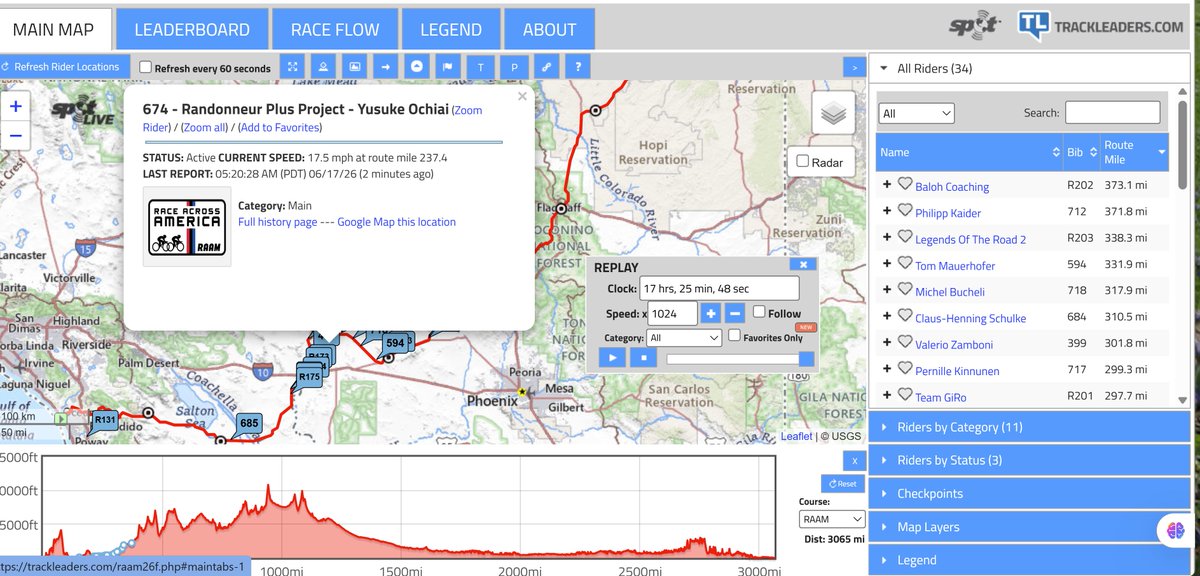Click the 'P' toolbar button

coord(514,67)
